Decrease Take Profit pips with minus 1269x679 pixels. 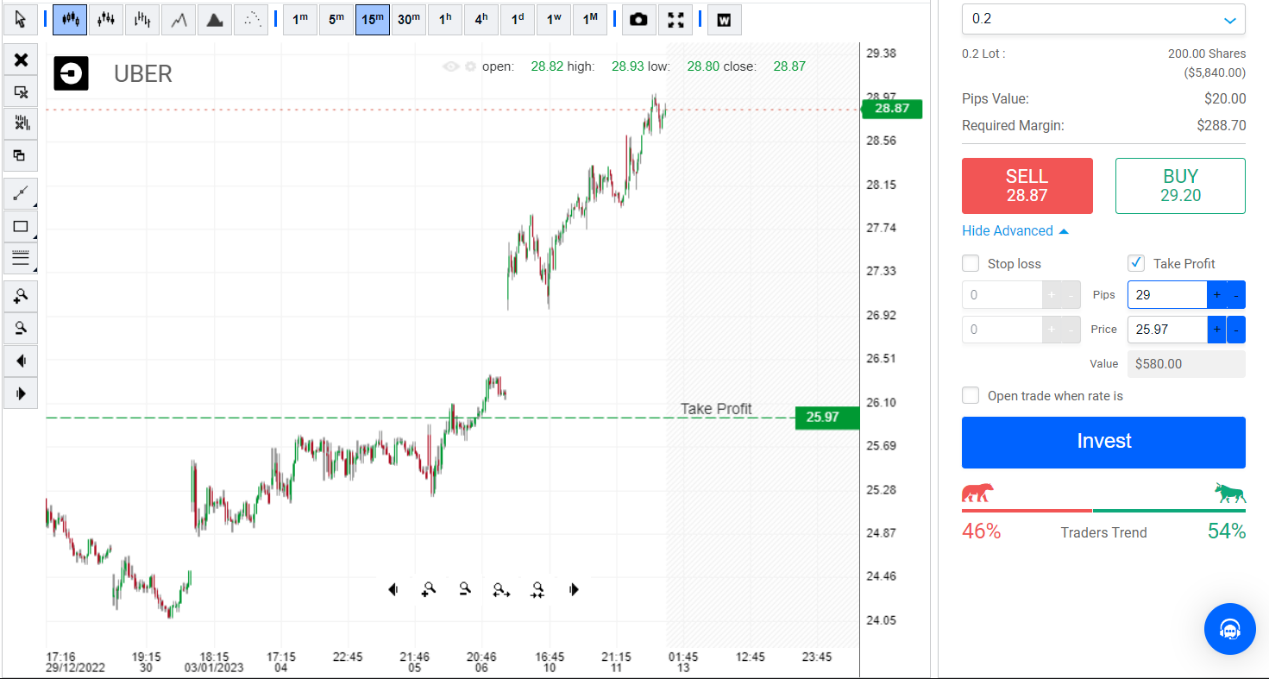1237,295
